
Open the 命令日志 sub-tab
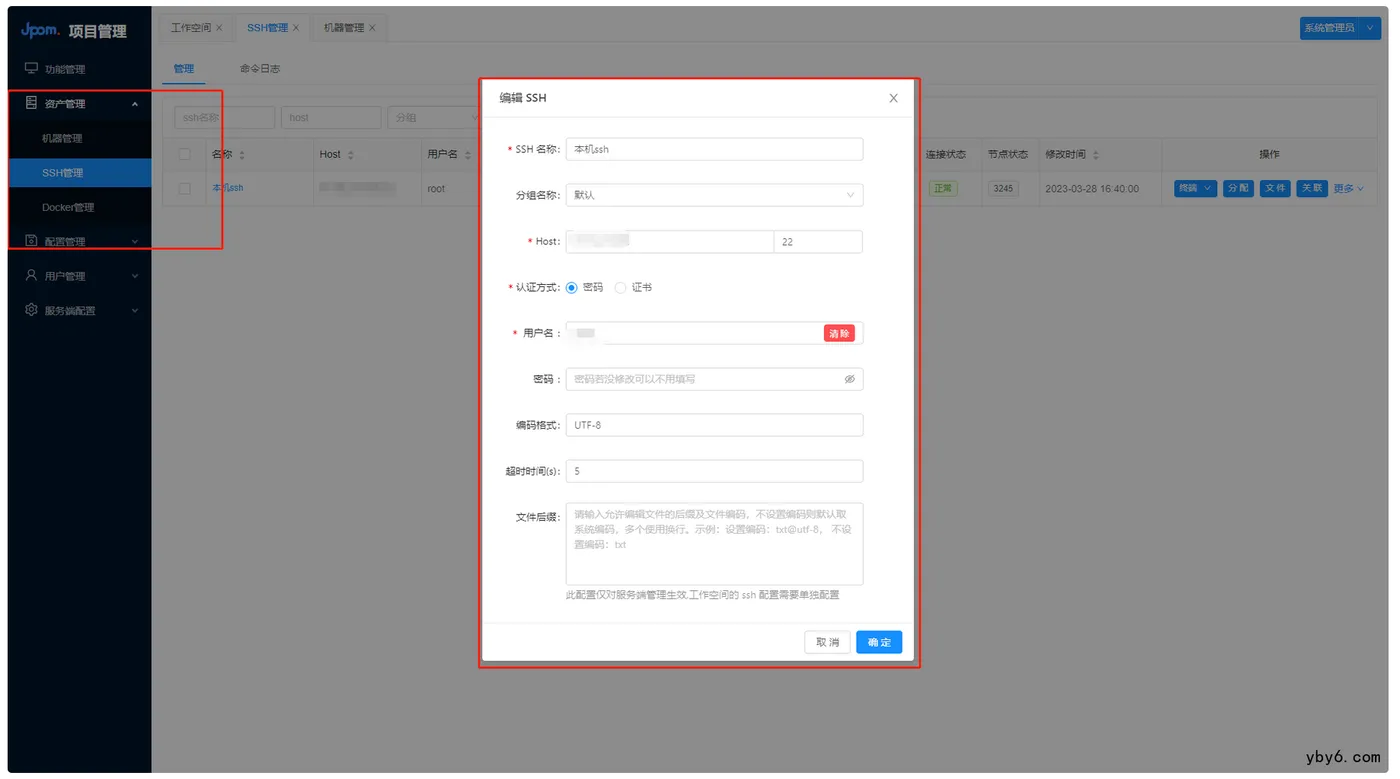coord(260,69)
